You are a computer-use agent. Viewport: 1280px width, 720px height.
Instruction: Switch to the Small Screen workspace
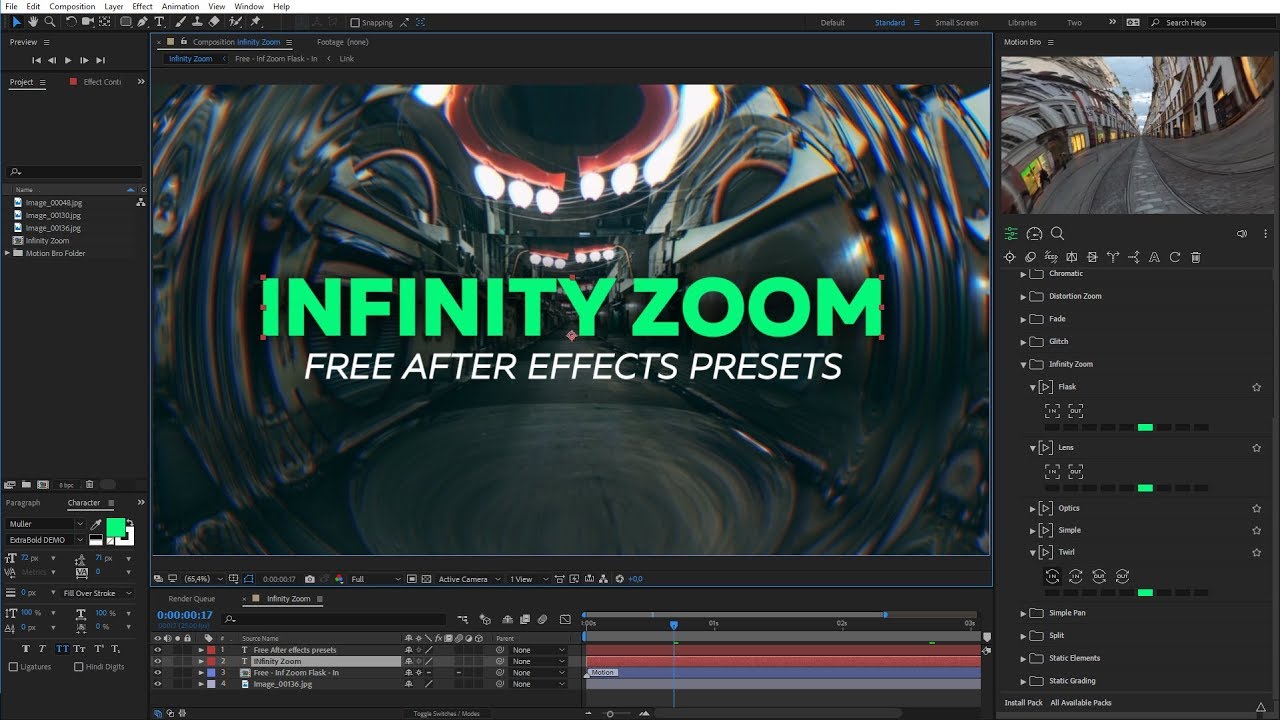tap(957, 22)
